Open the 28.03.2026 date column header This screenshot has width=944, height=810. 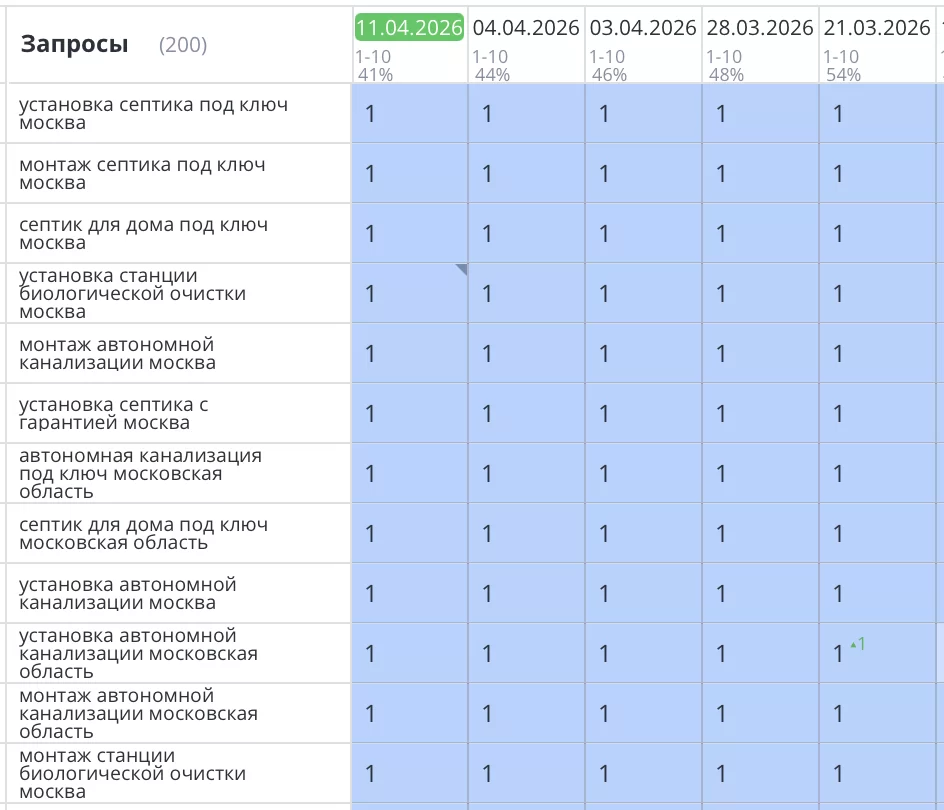(760, 27)
